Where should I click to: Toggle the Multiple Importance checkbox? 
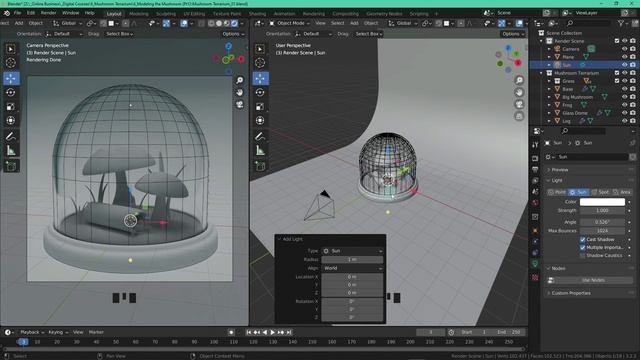[x=582, y=247]
